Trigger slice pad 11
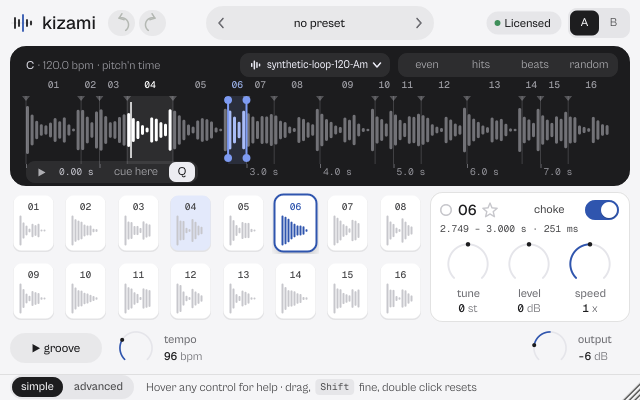Screen dimensions: 640x400 [138, 291]
